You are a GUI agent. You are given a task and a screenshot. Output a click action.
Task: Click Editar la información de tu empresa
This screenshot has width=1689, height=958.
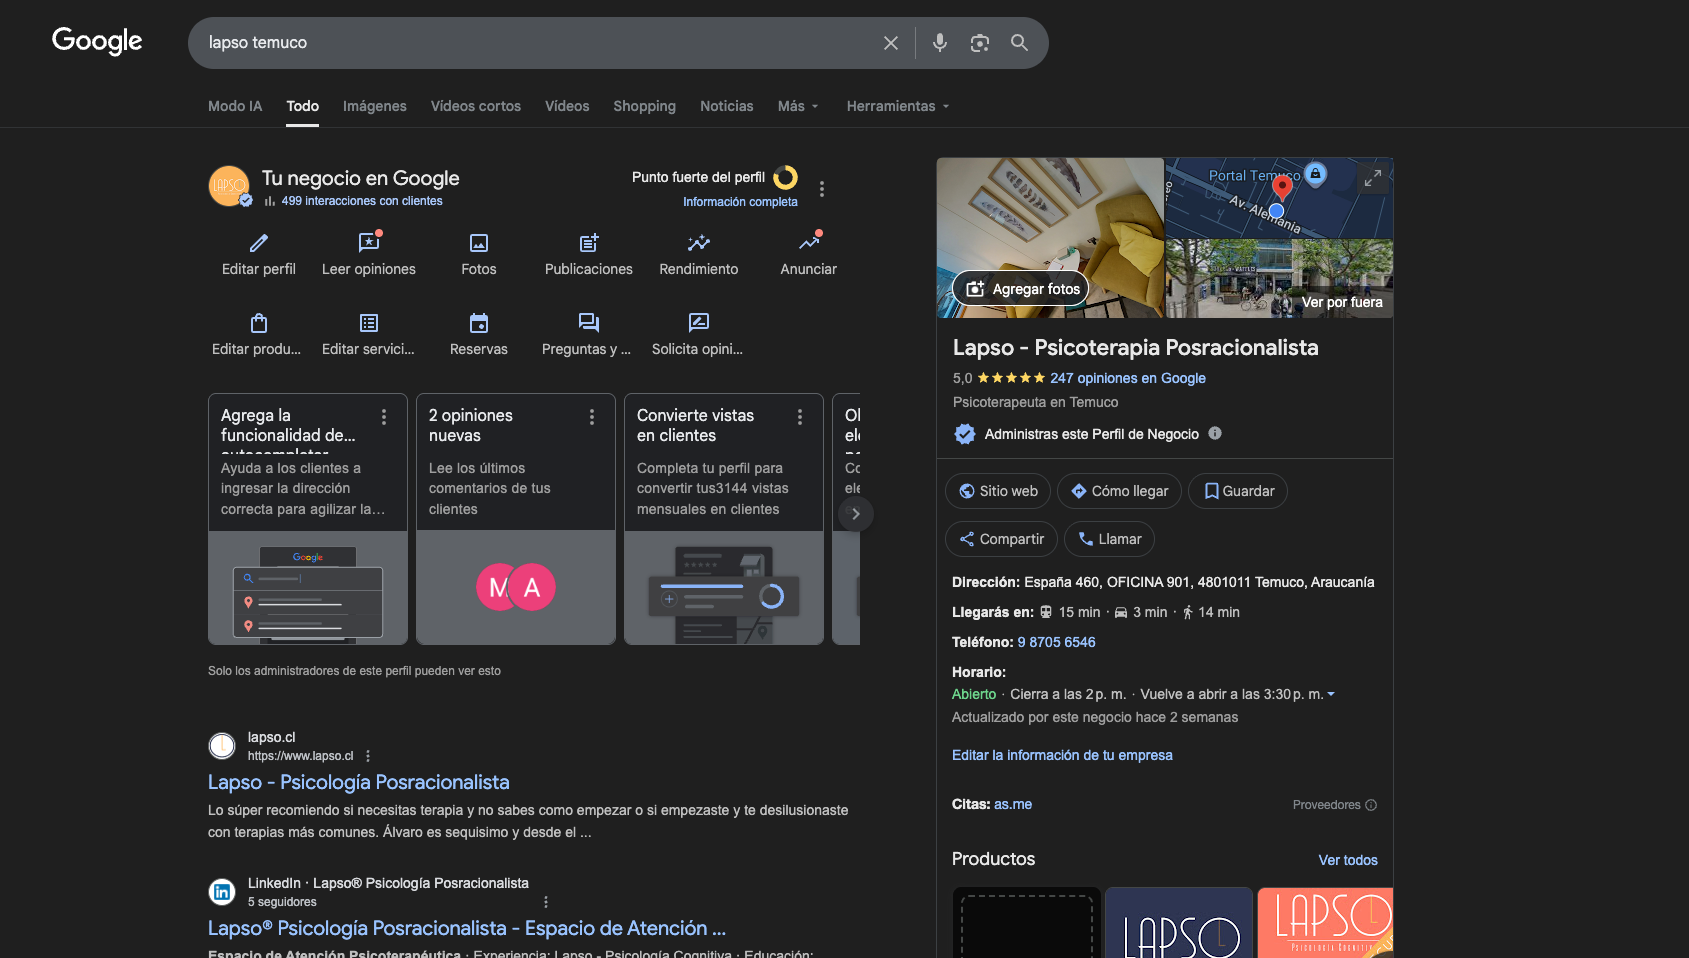tap(1062, 755)
